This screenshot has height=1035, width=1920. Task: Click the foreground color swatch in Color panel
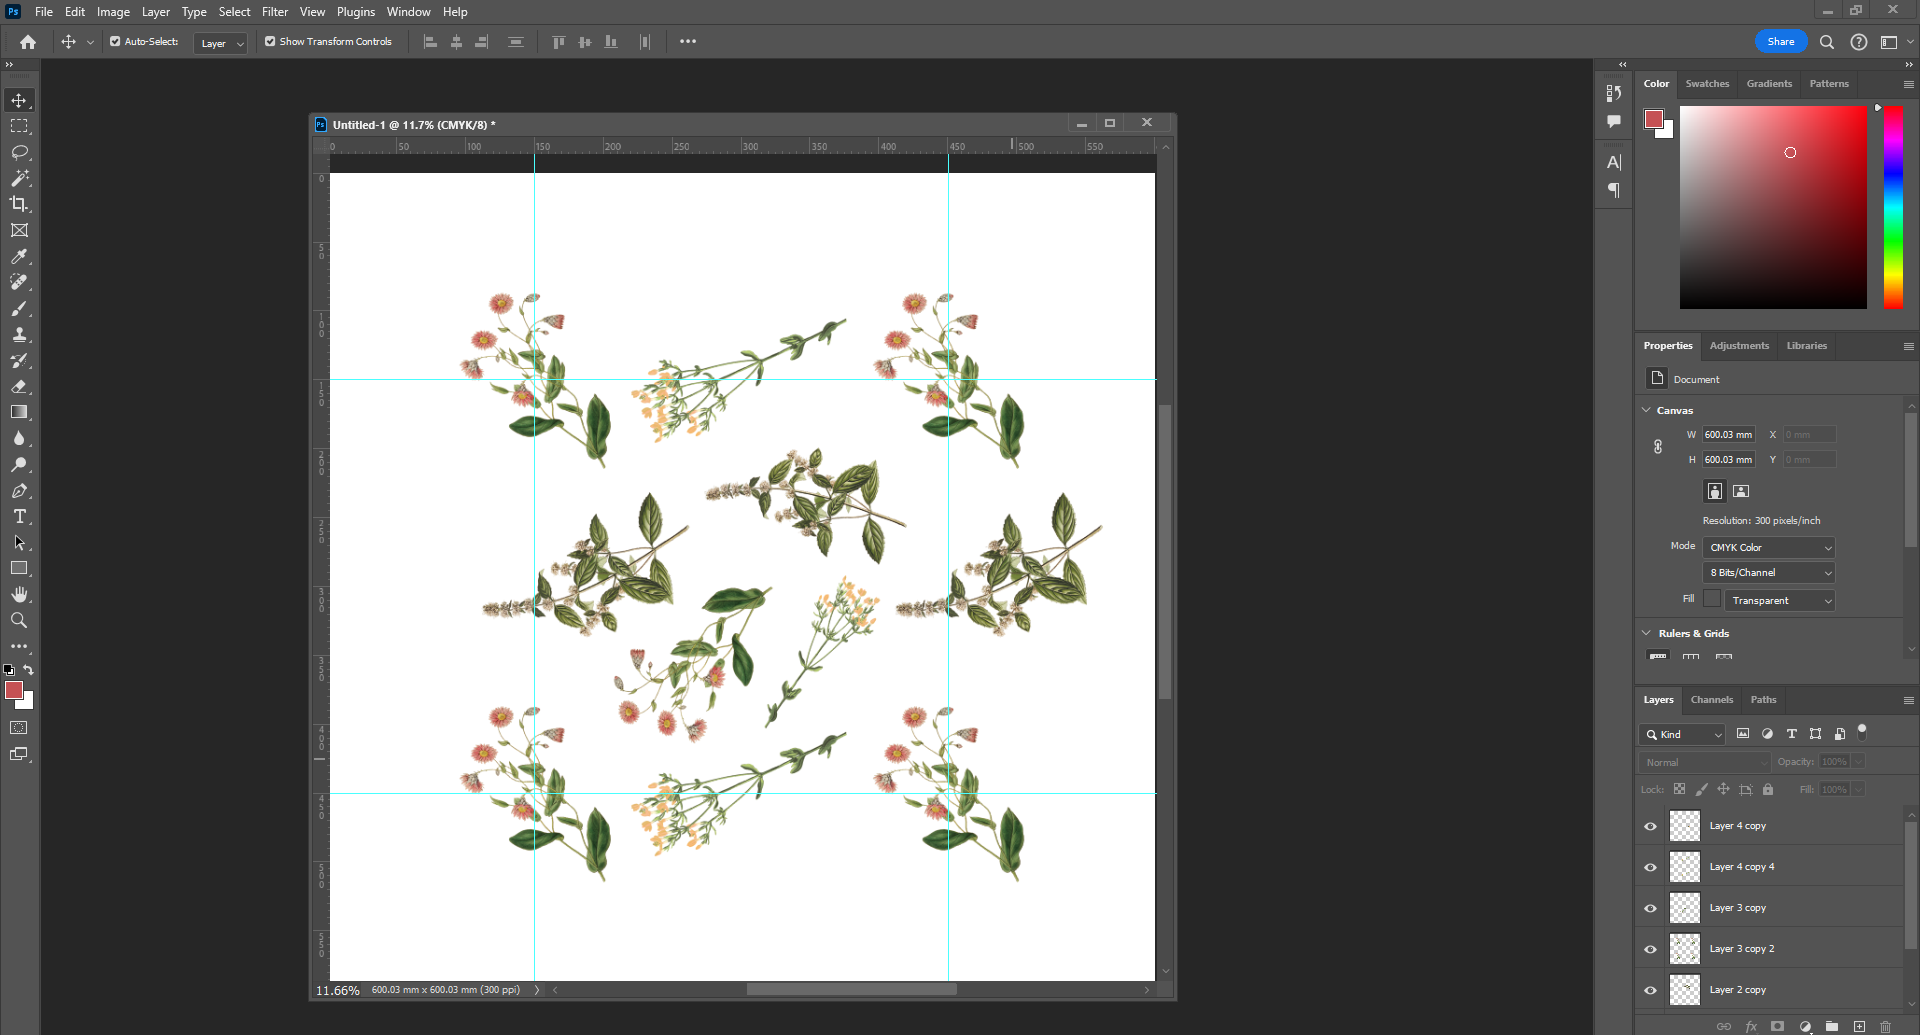pos(1654,120)
